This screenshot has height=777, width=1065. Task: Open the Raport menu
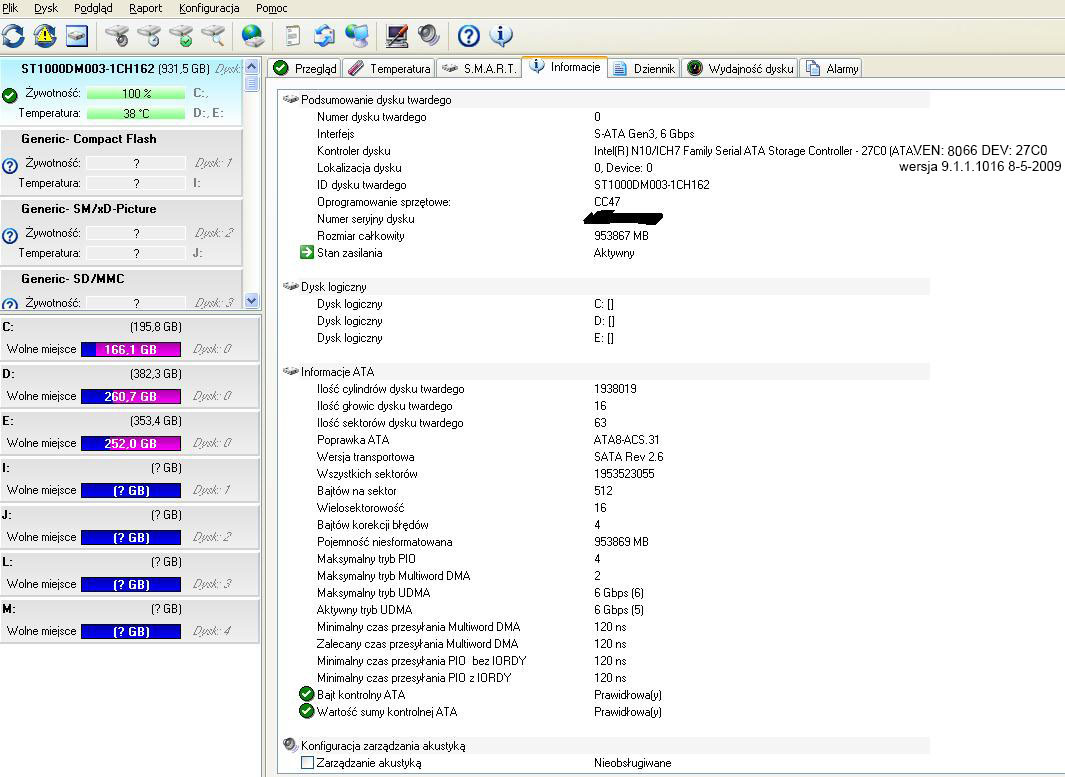(x=145, y=8)
